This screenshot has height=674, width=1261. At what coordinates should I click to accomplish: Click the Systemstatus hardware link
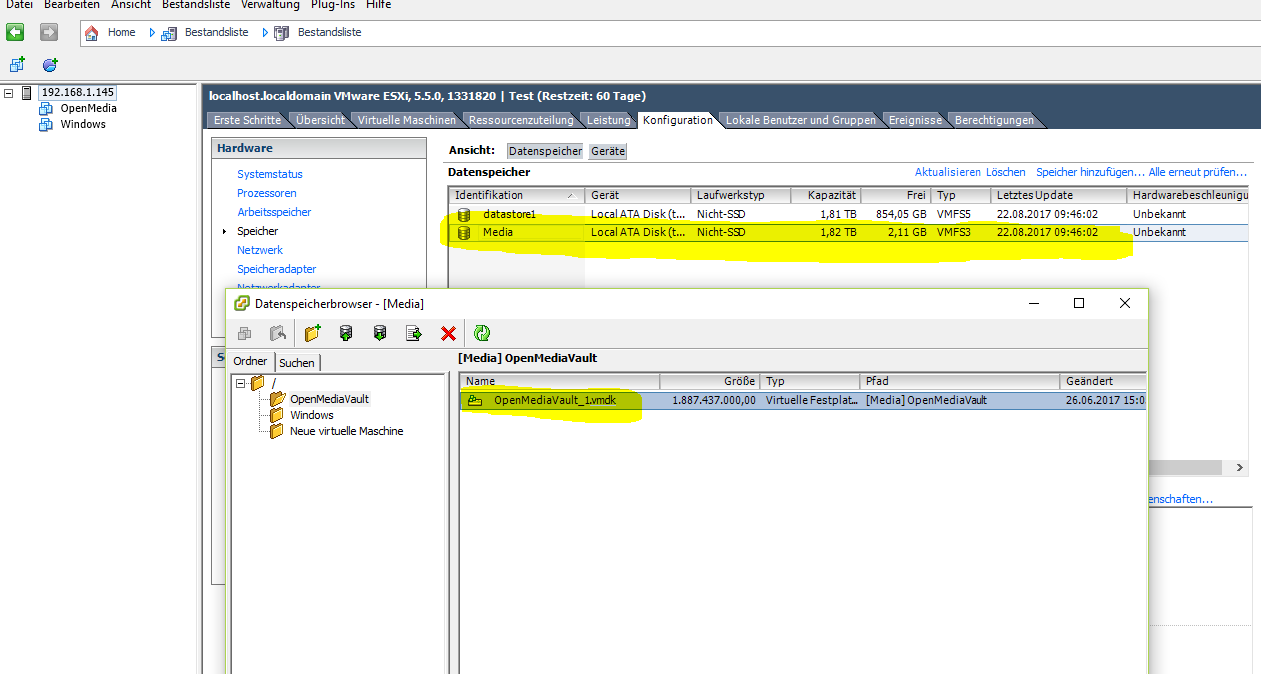(270, 174)
